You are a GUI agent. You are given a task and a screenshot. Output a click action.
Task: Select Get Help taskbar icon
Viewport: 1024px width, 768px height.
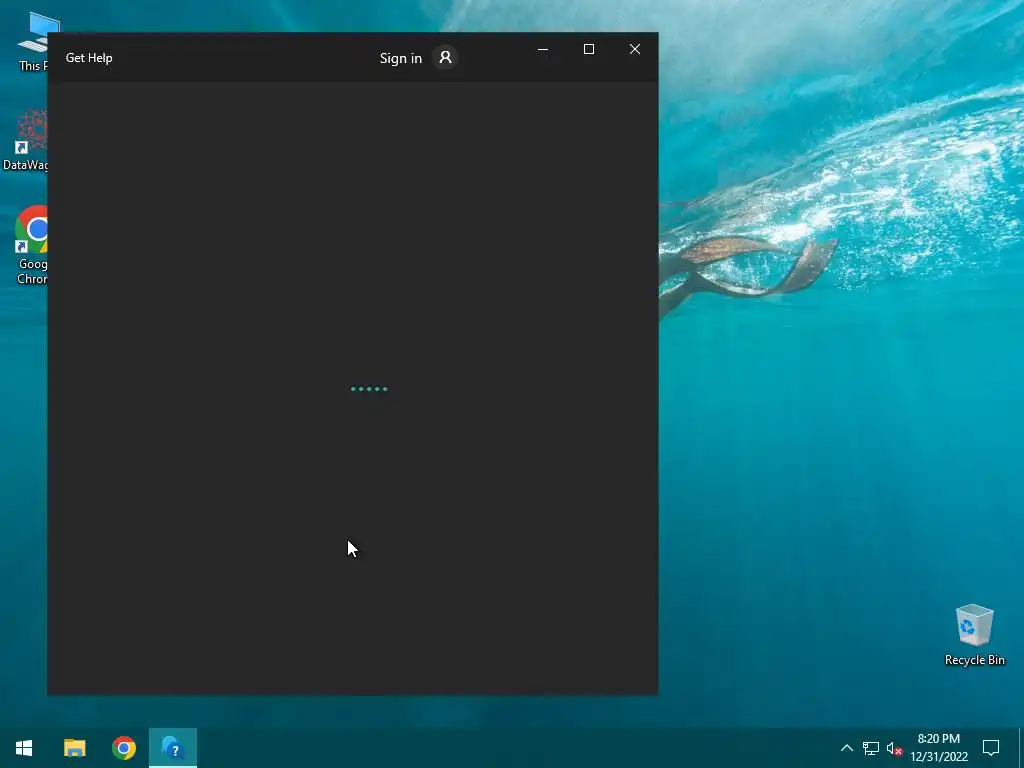point(173,748)
